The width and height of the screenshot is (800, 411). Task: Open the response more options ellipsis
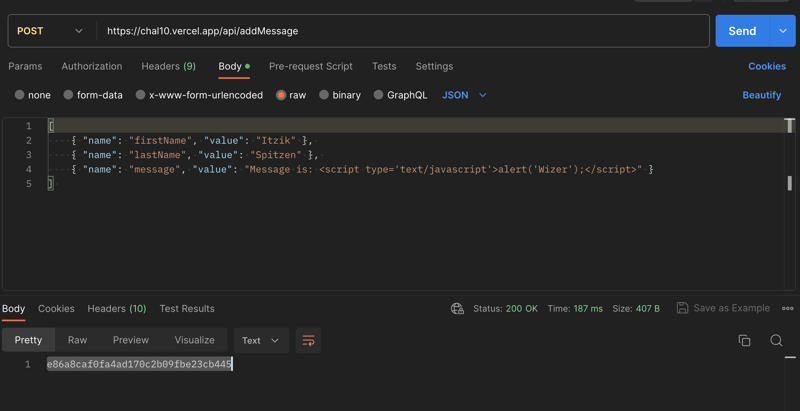click(x=787, y=309)
